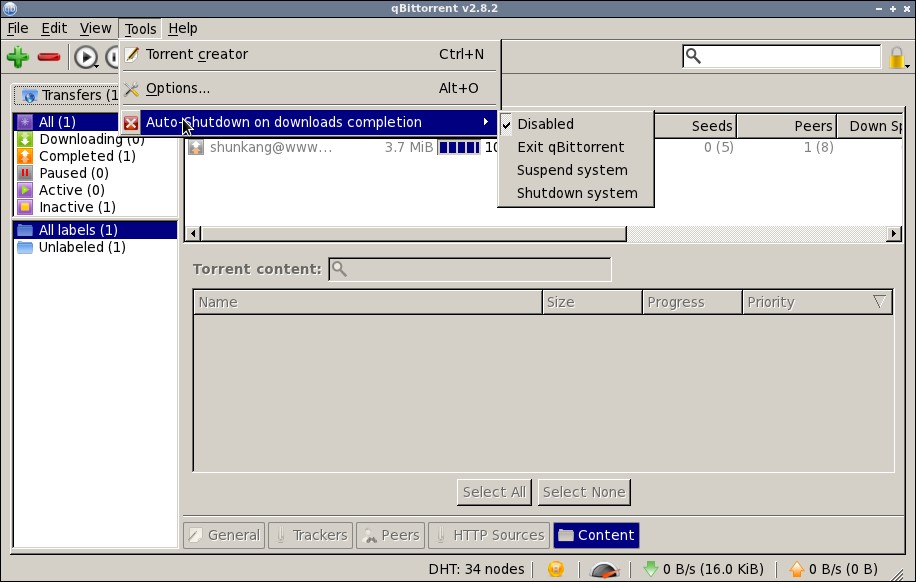Focus the Torrent content filter field
Image resolution: width=916 pixels, height=582 pixels.
(x=470, y=269)
